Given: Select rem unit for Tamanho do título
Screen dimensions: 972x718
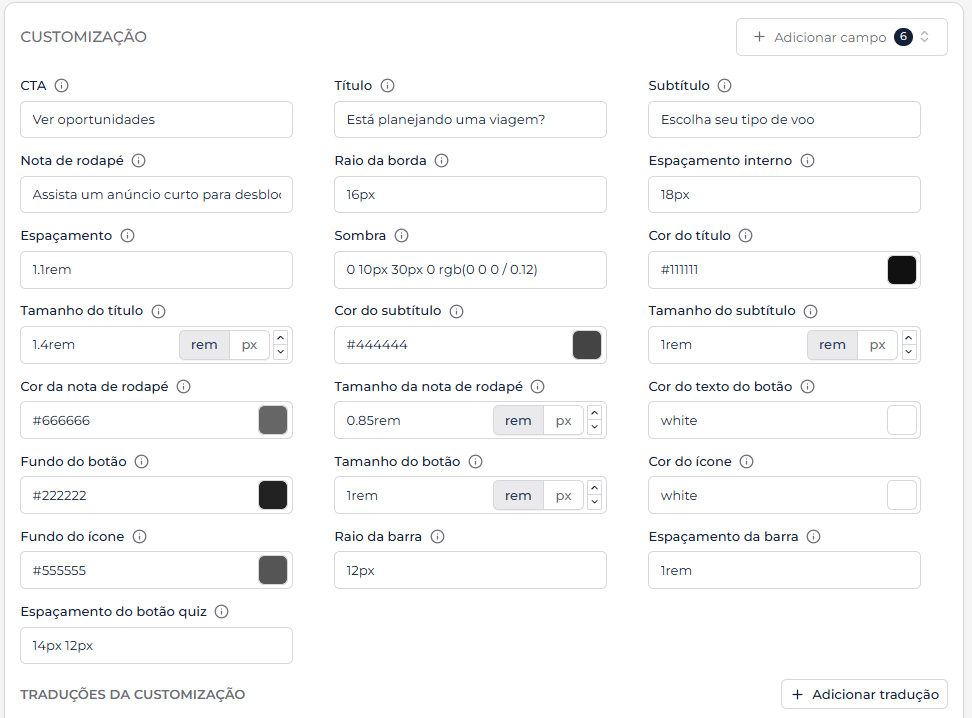Looking at the screenshot, I should [204, 345].
